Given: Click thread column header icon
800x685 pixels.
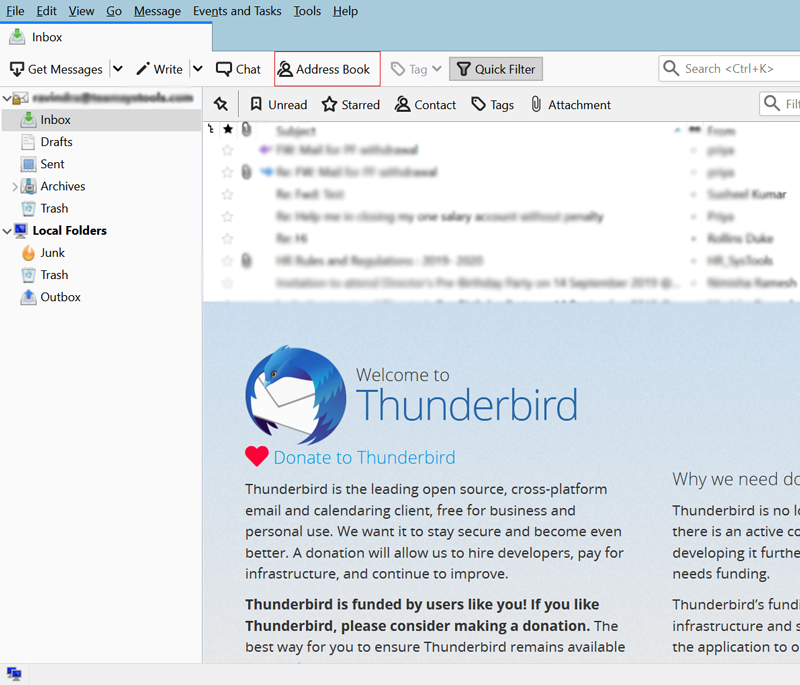Looking at the screenshot, I should pos(211,130).
